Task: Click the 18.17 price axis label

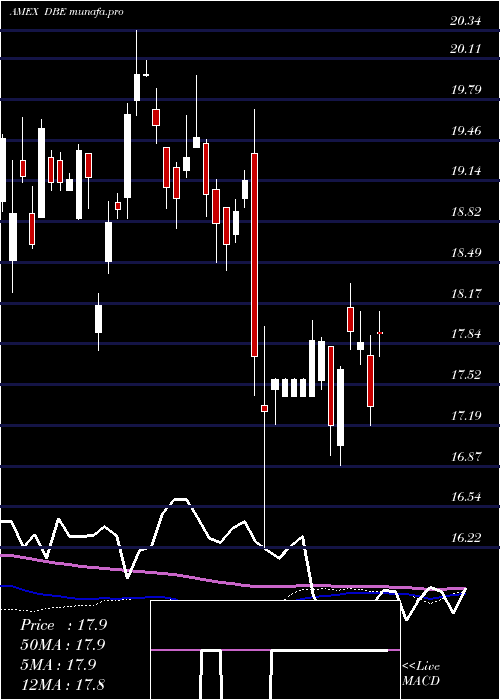Action: coord(466,294)
